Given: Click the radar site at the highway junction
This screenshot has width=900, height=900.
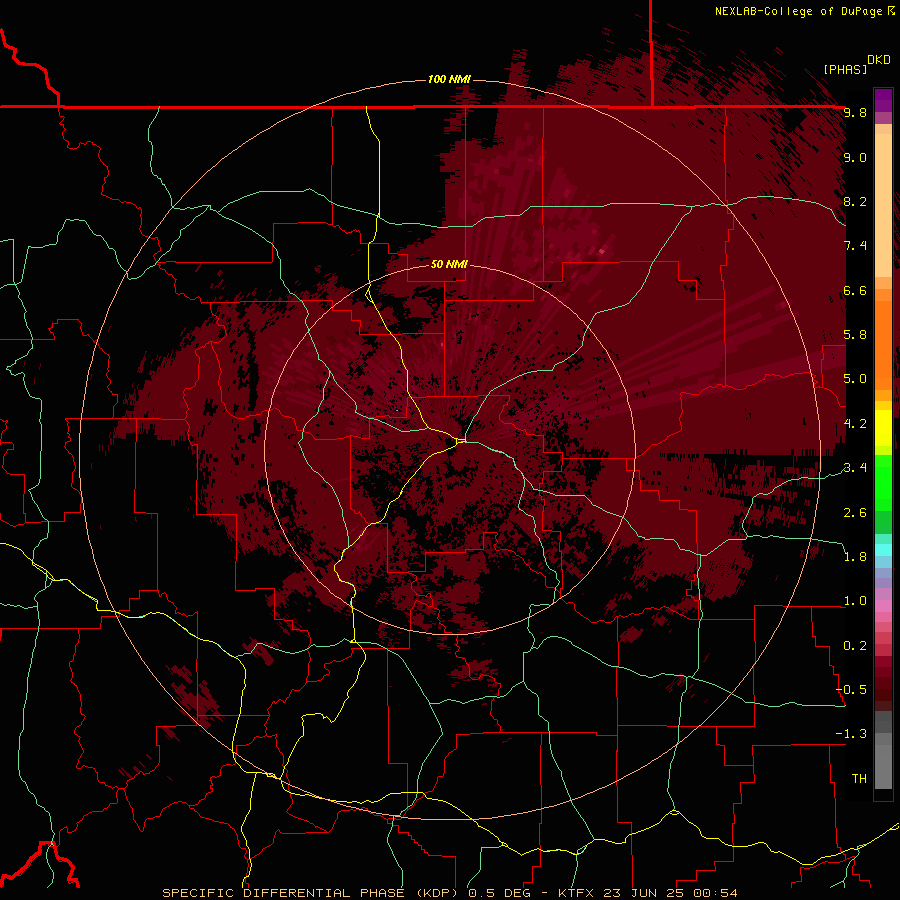Looking at the screenshot, I should (460, 441).
